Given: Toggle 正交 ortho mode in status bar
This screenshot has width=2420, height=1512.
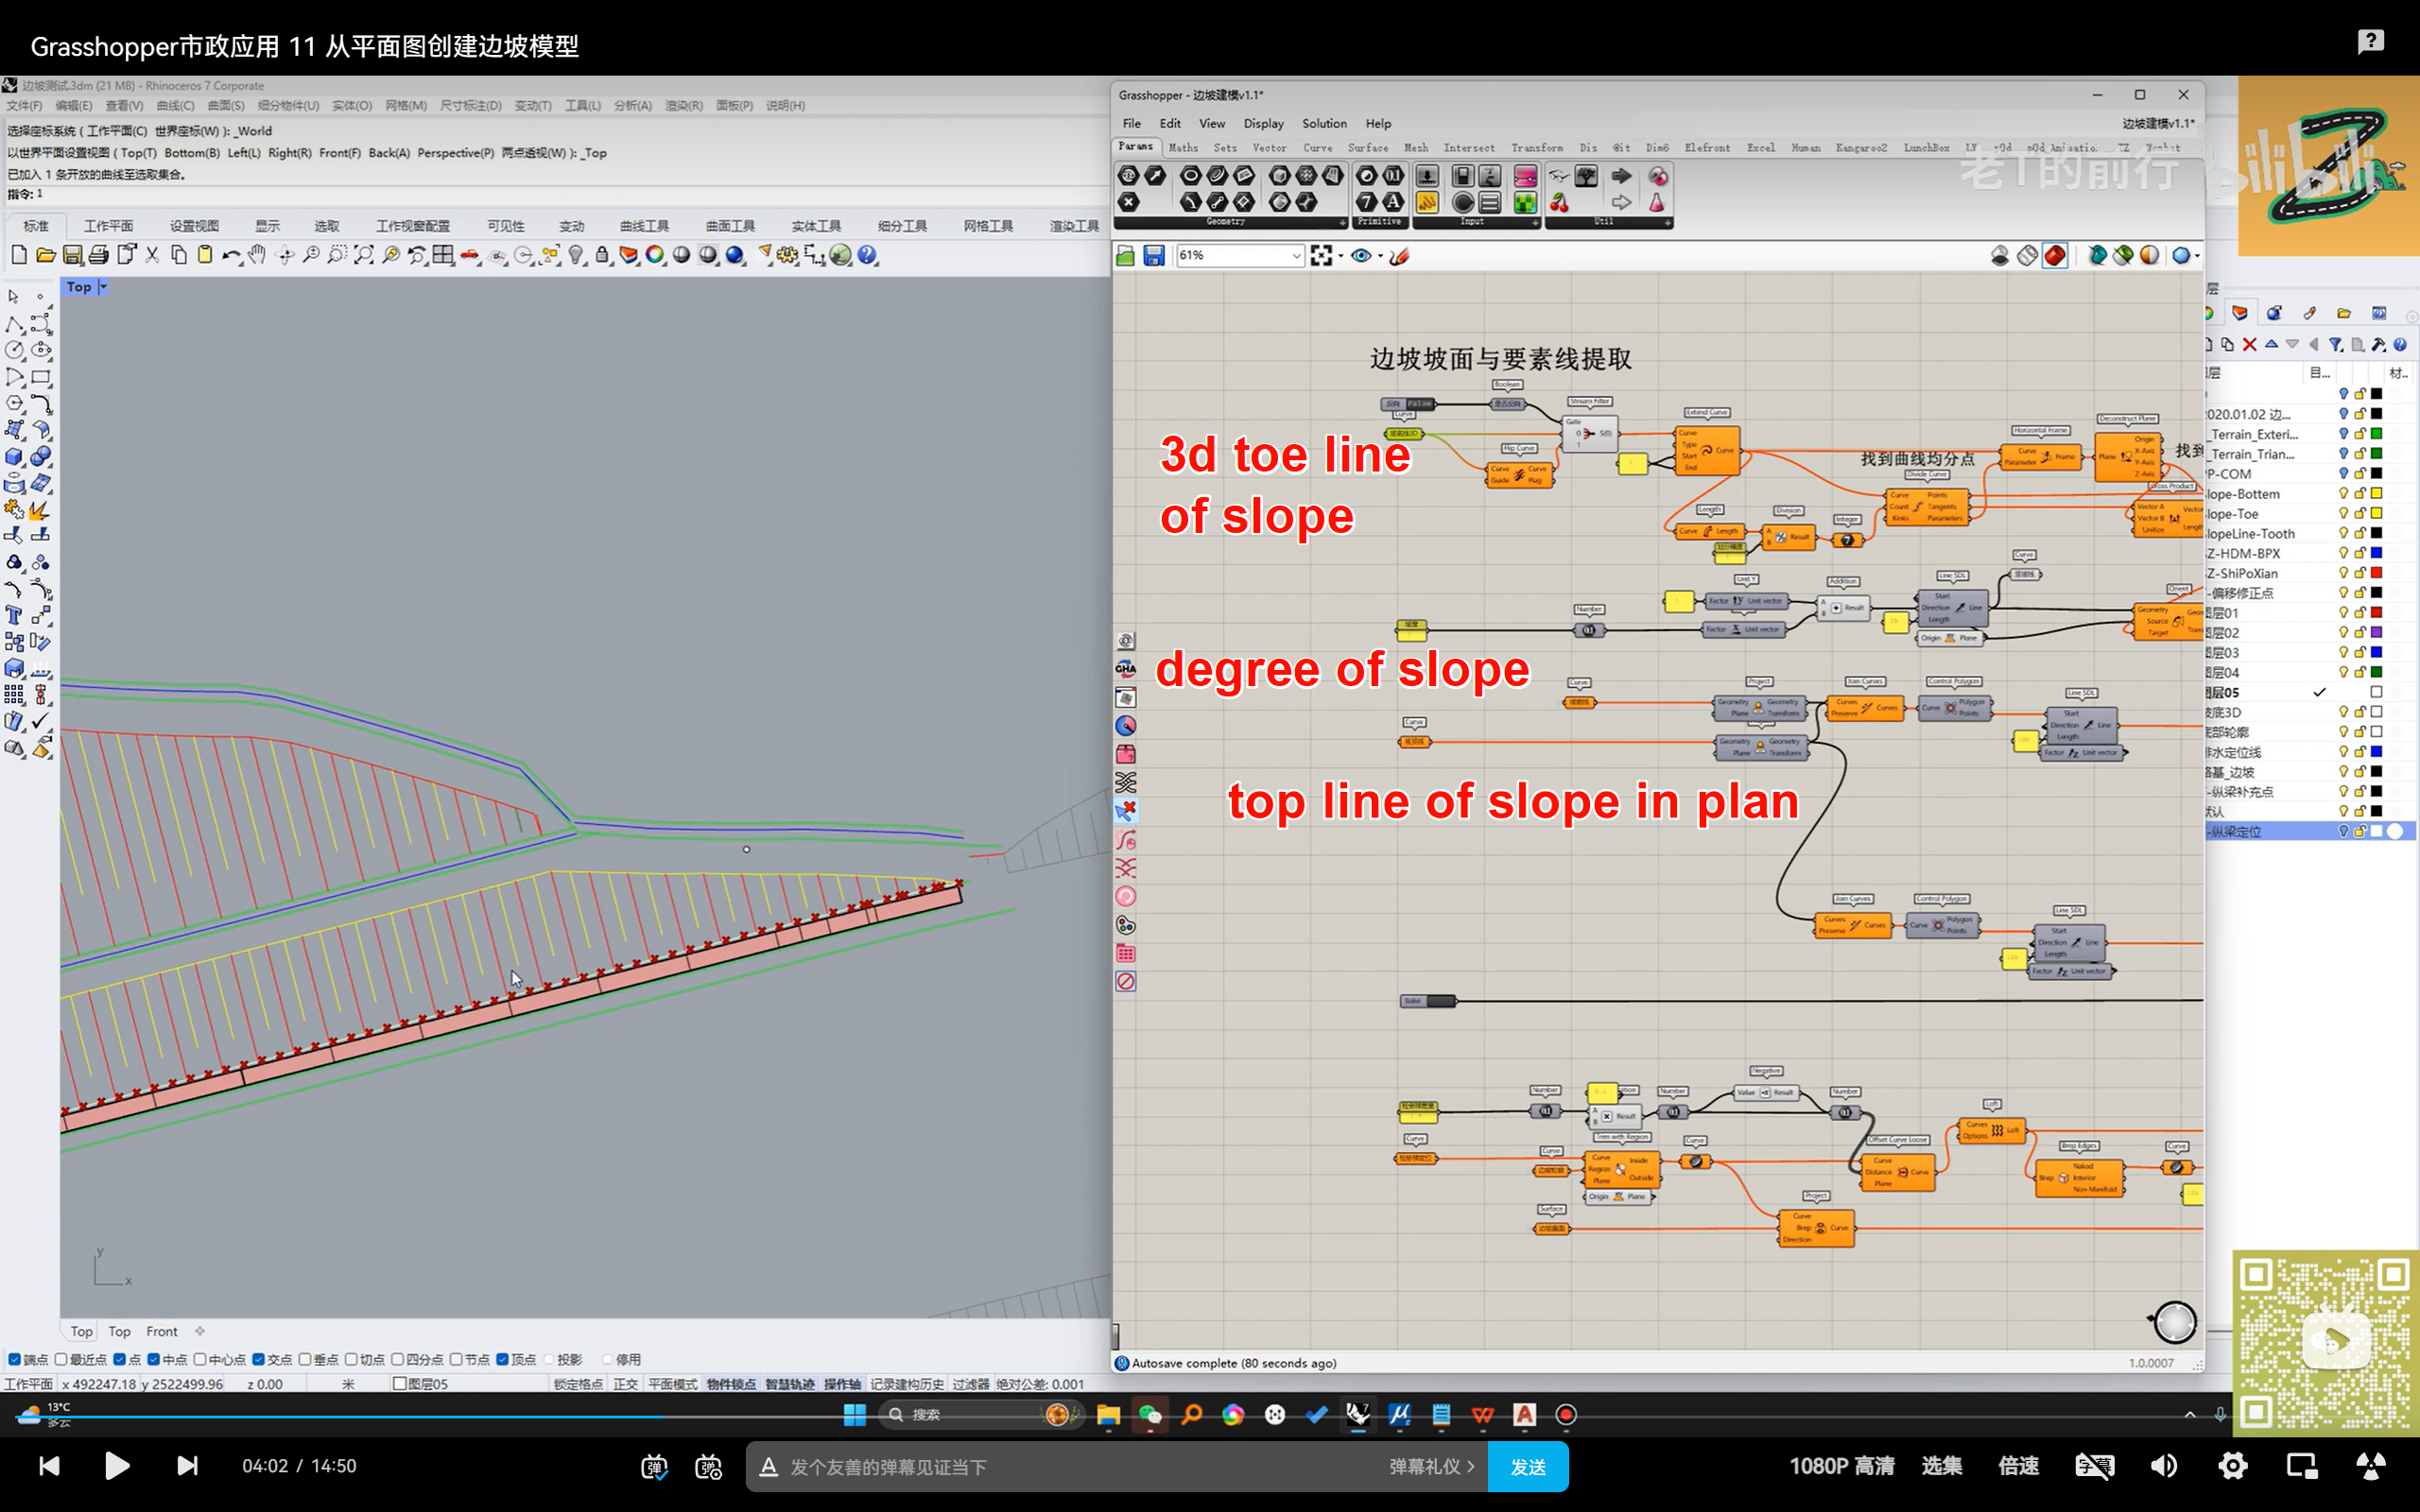Looking at the screenshot, I should tap(625, 1384).
